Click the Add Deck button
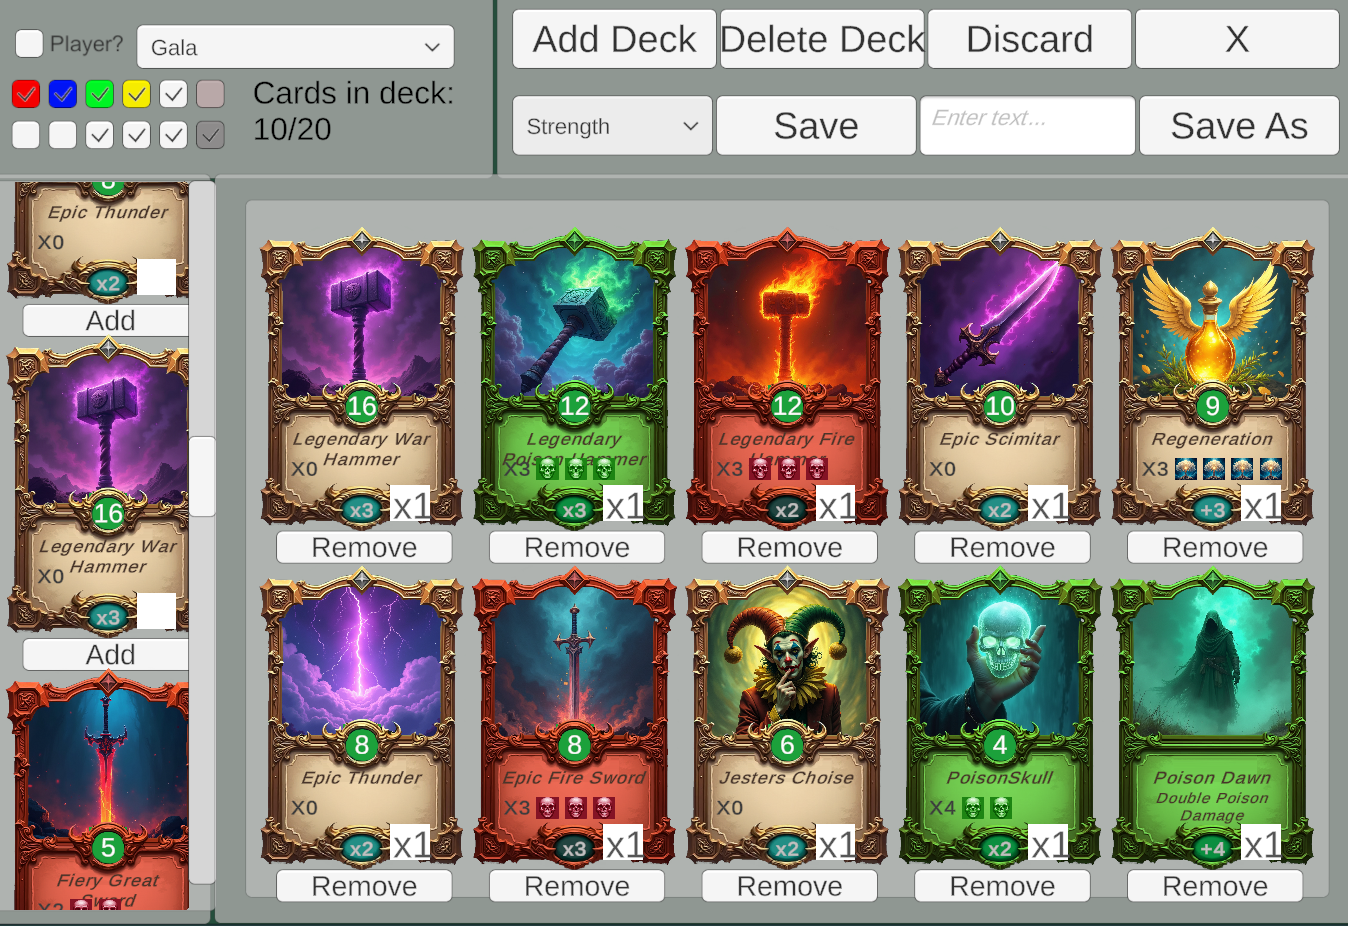 coord(614,39)
